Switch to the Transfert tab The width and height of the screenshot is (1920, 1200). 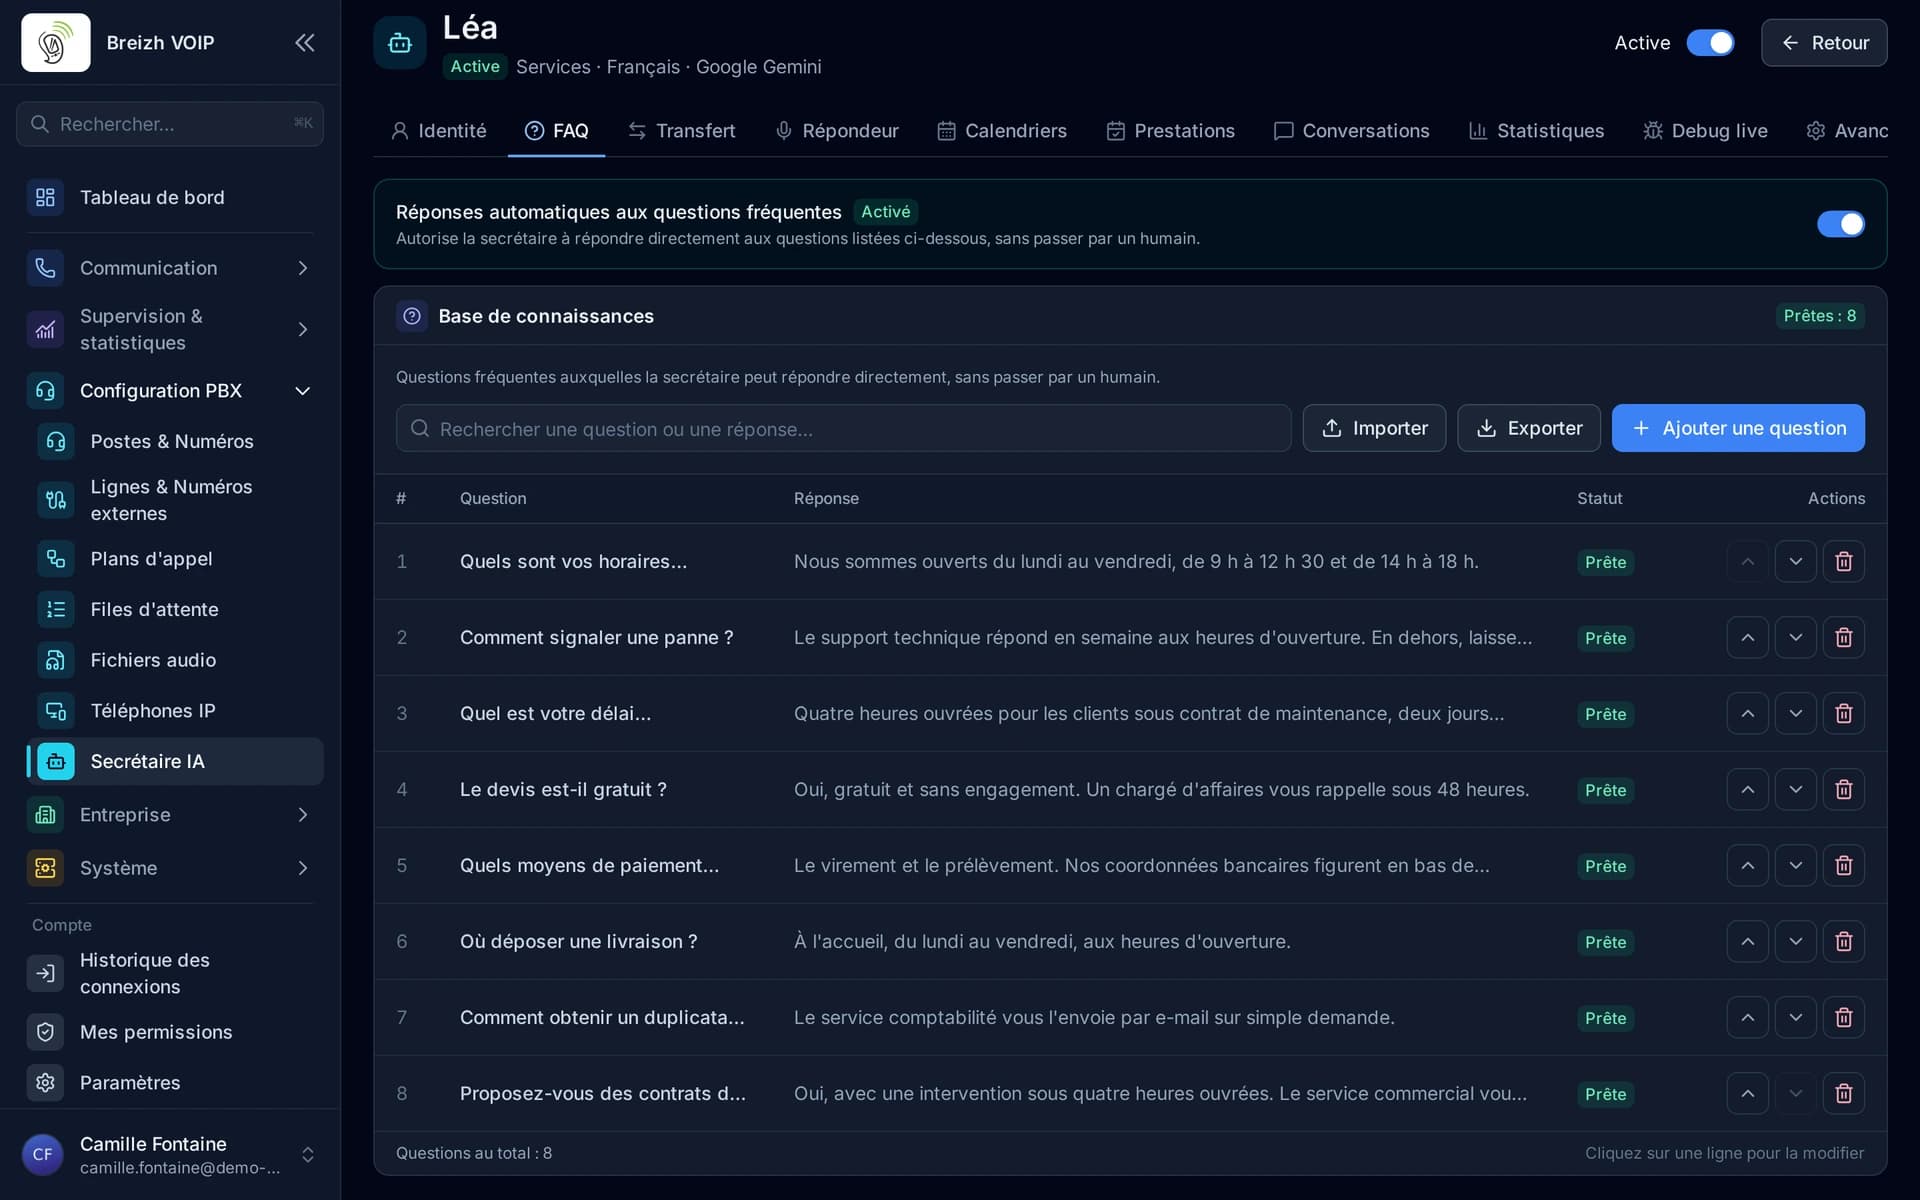tap(682, 131)
